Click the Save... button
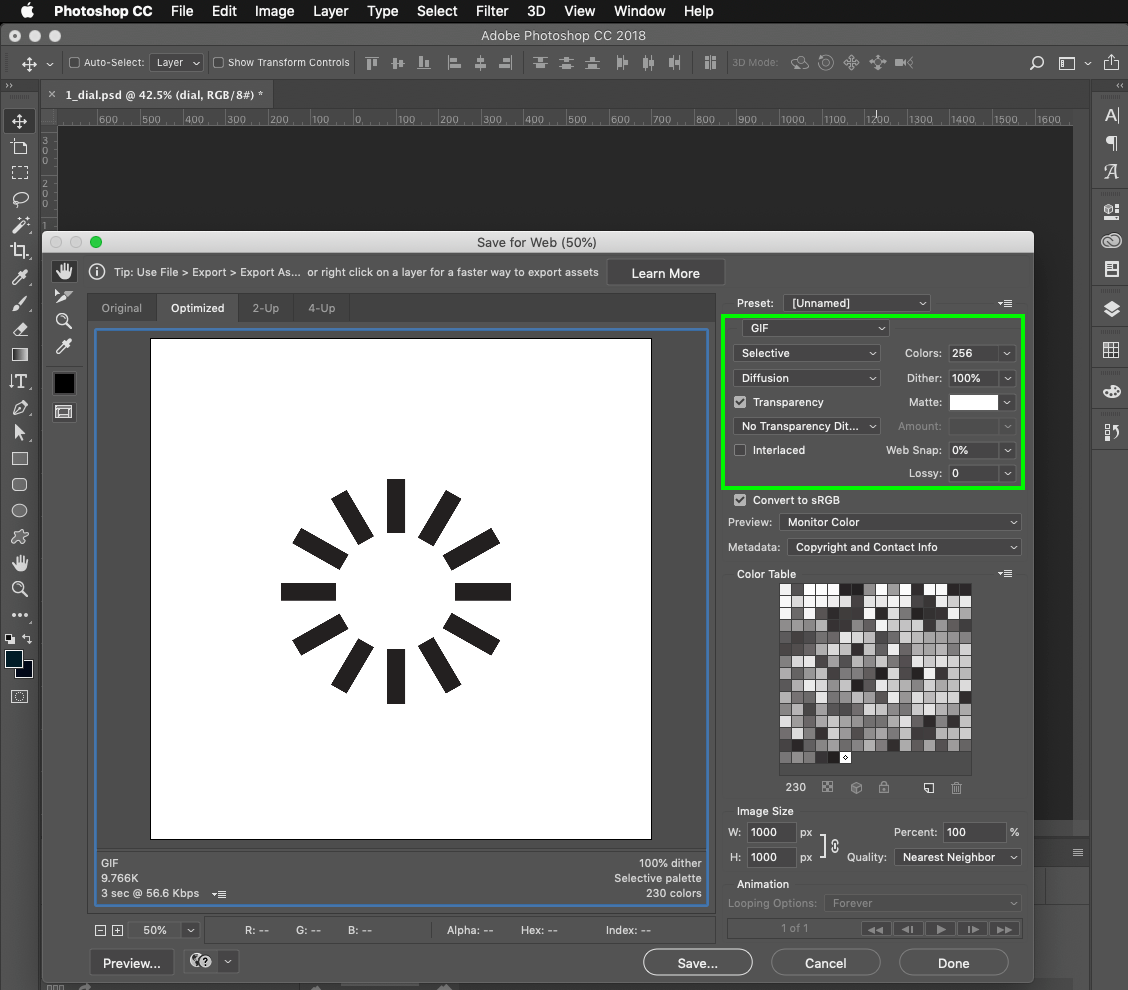The width and height of the screenshot is (1128, 990). tap(697, 963)
